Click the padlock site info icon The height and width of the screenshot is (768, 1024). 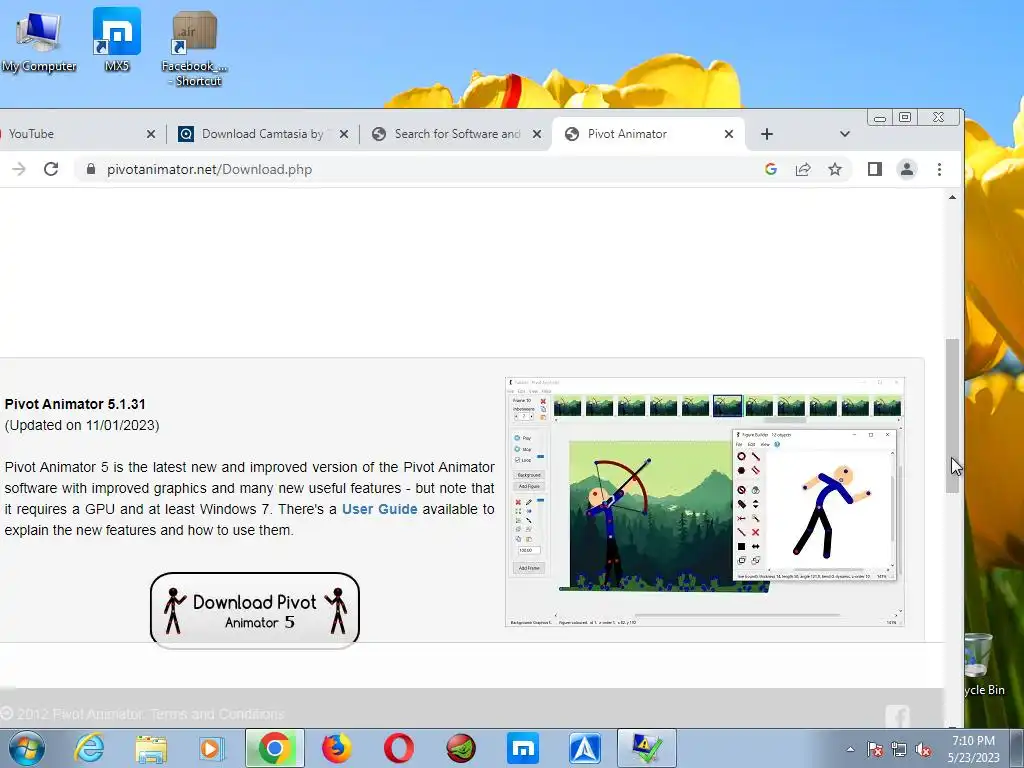click(91, 169)
